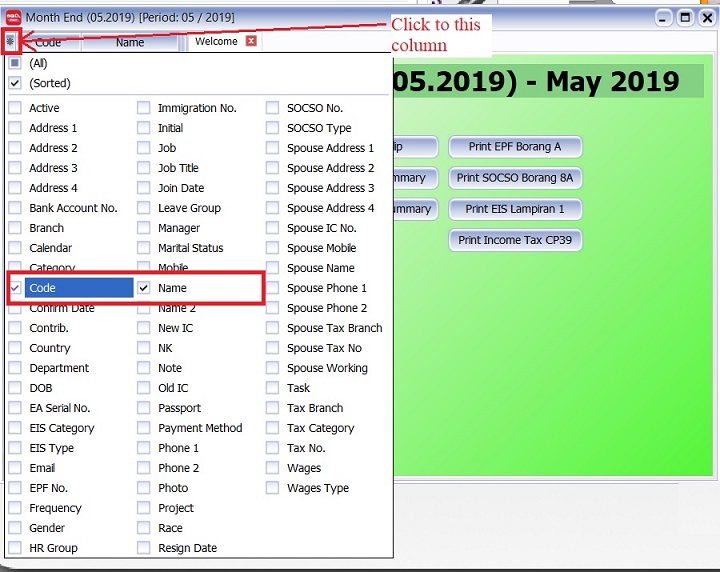Viewport: 720px width, 572px height.
Task: Switch to the Welcome tab
Action: click(216, 41)
